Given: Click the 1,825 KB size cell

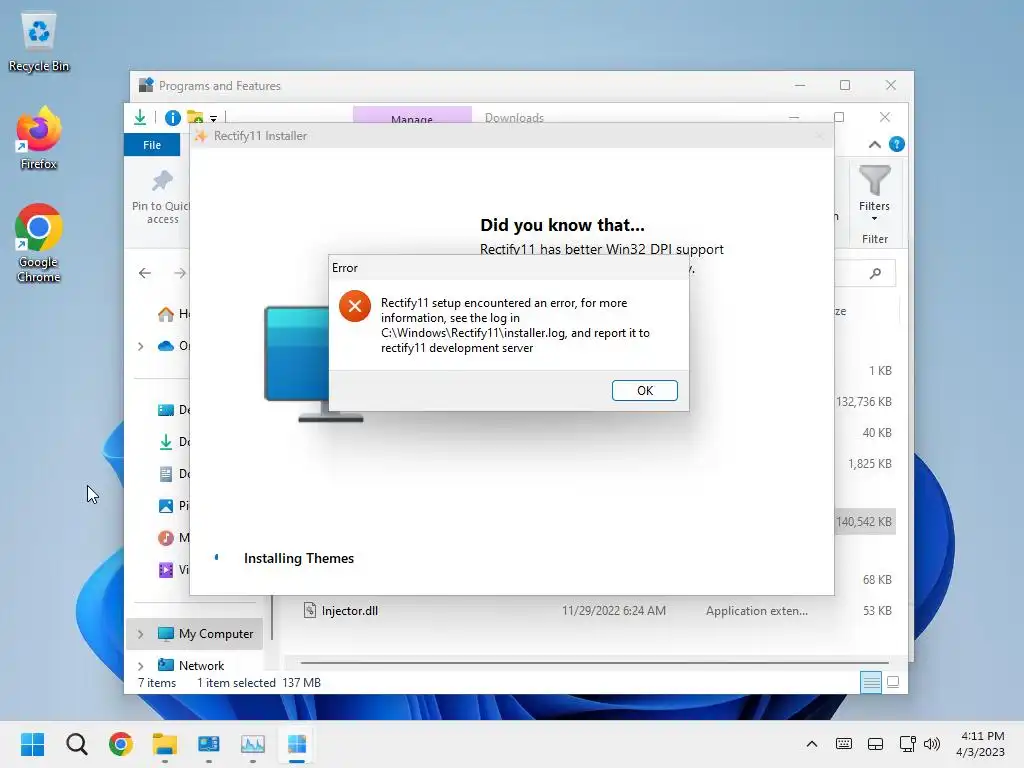Looking at the screenshot, I should (869, 464).
